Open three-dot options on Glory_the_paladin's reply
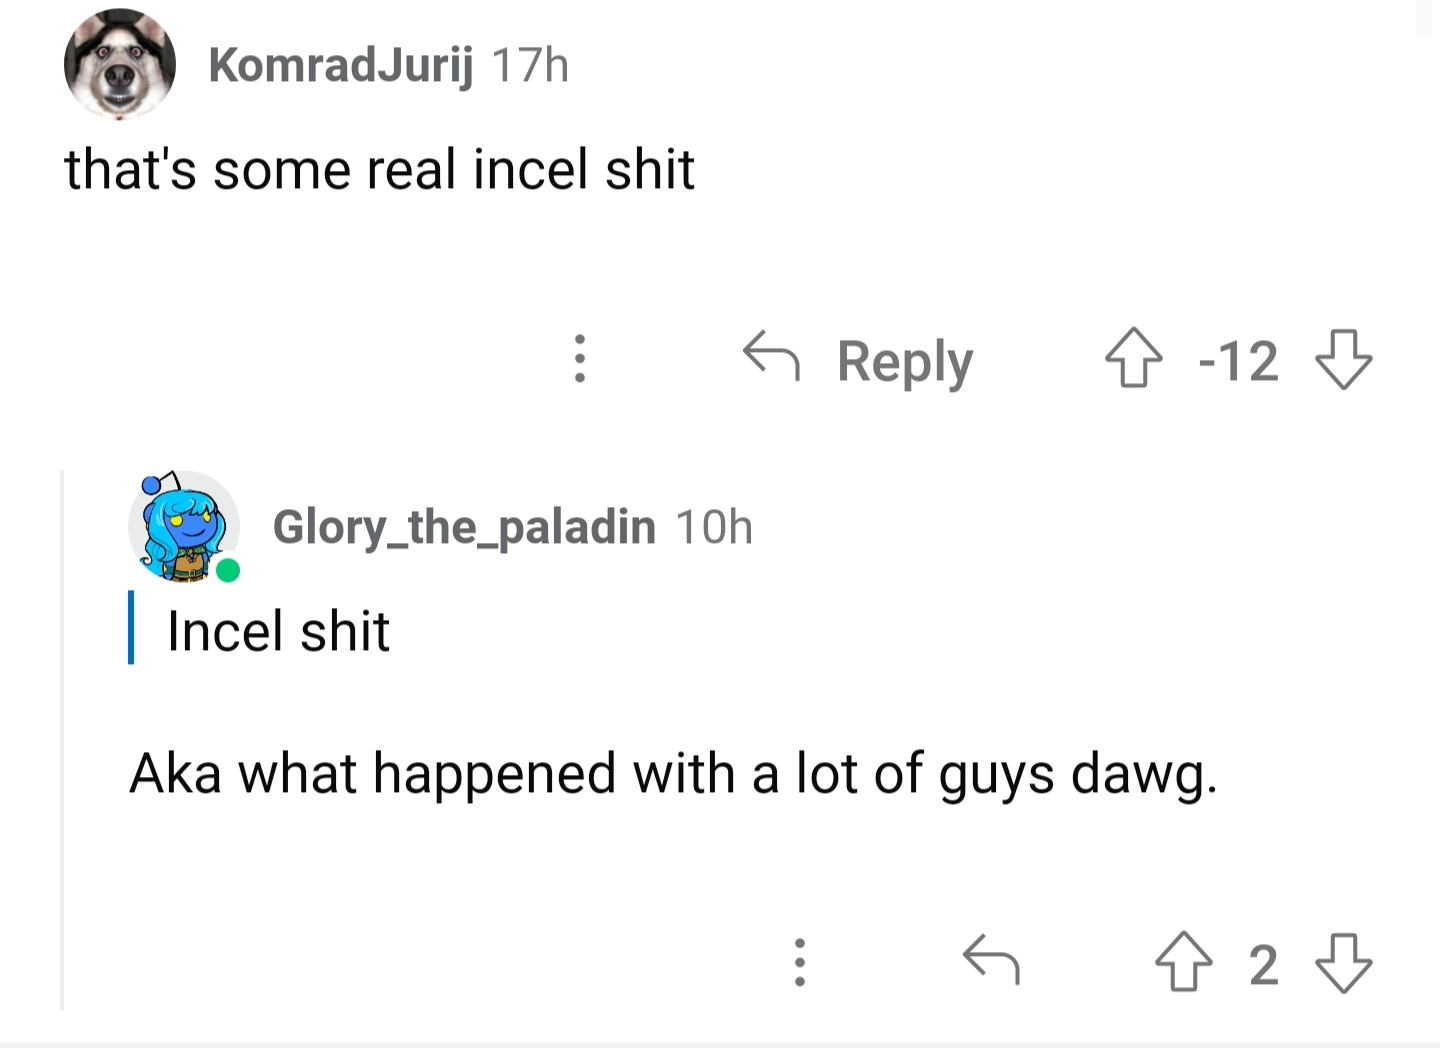The height and width of the screenshot is (1048, 1440). (x=799, y=963)
